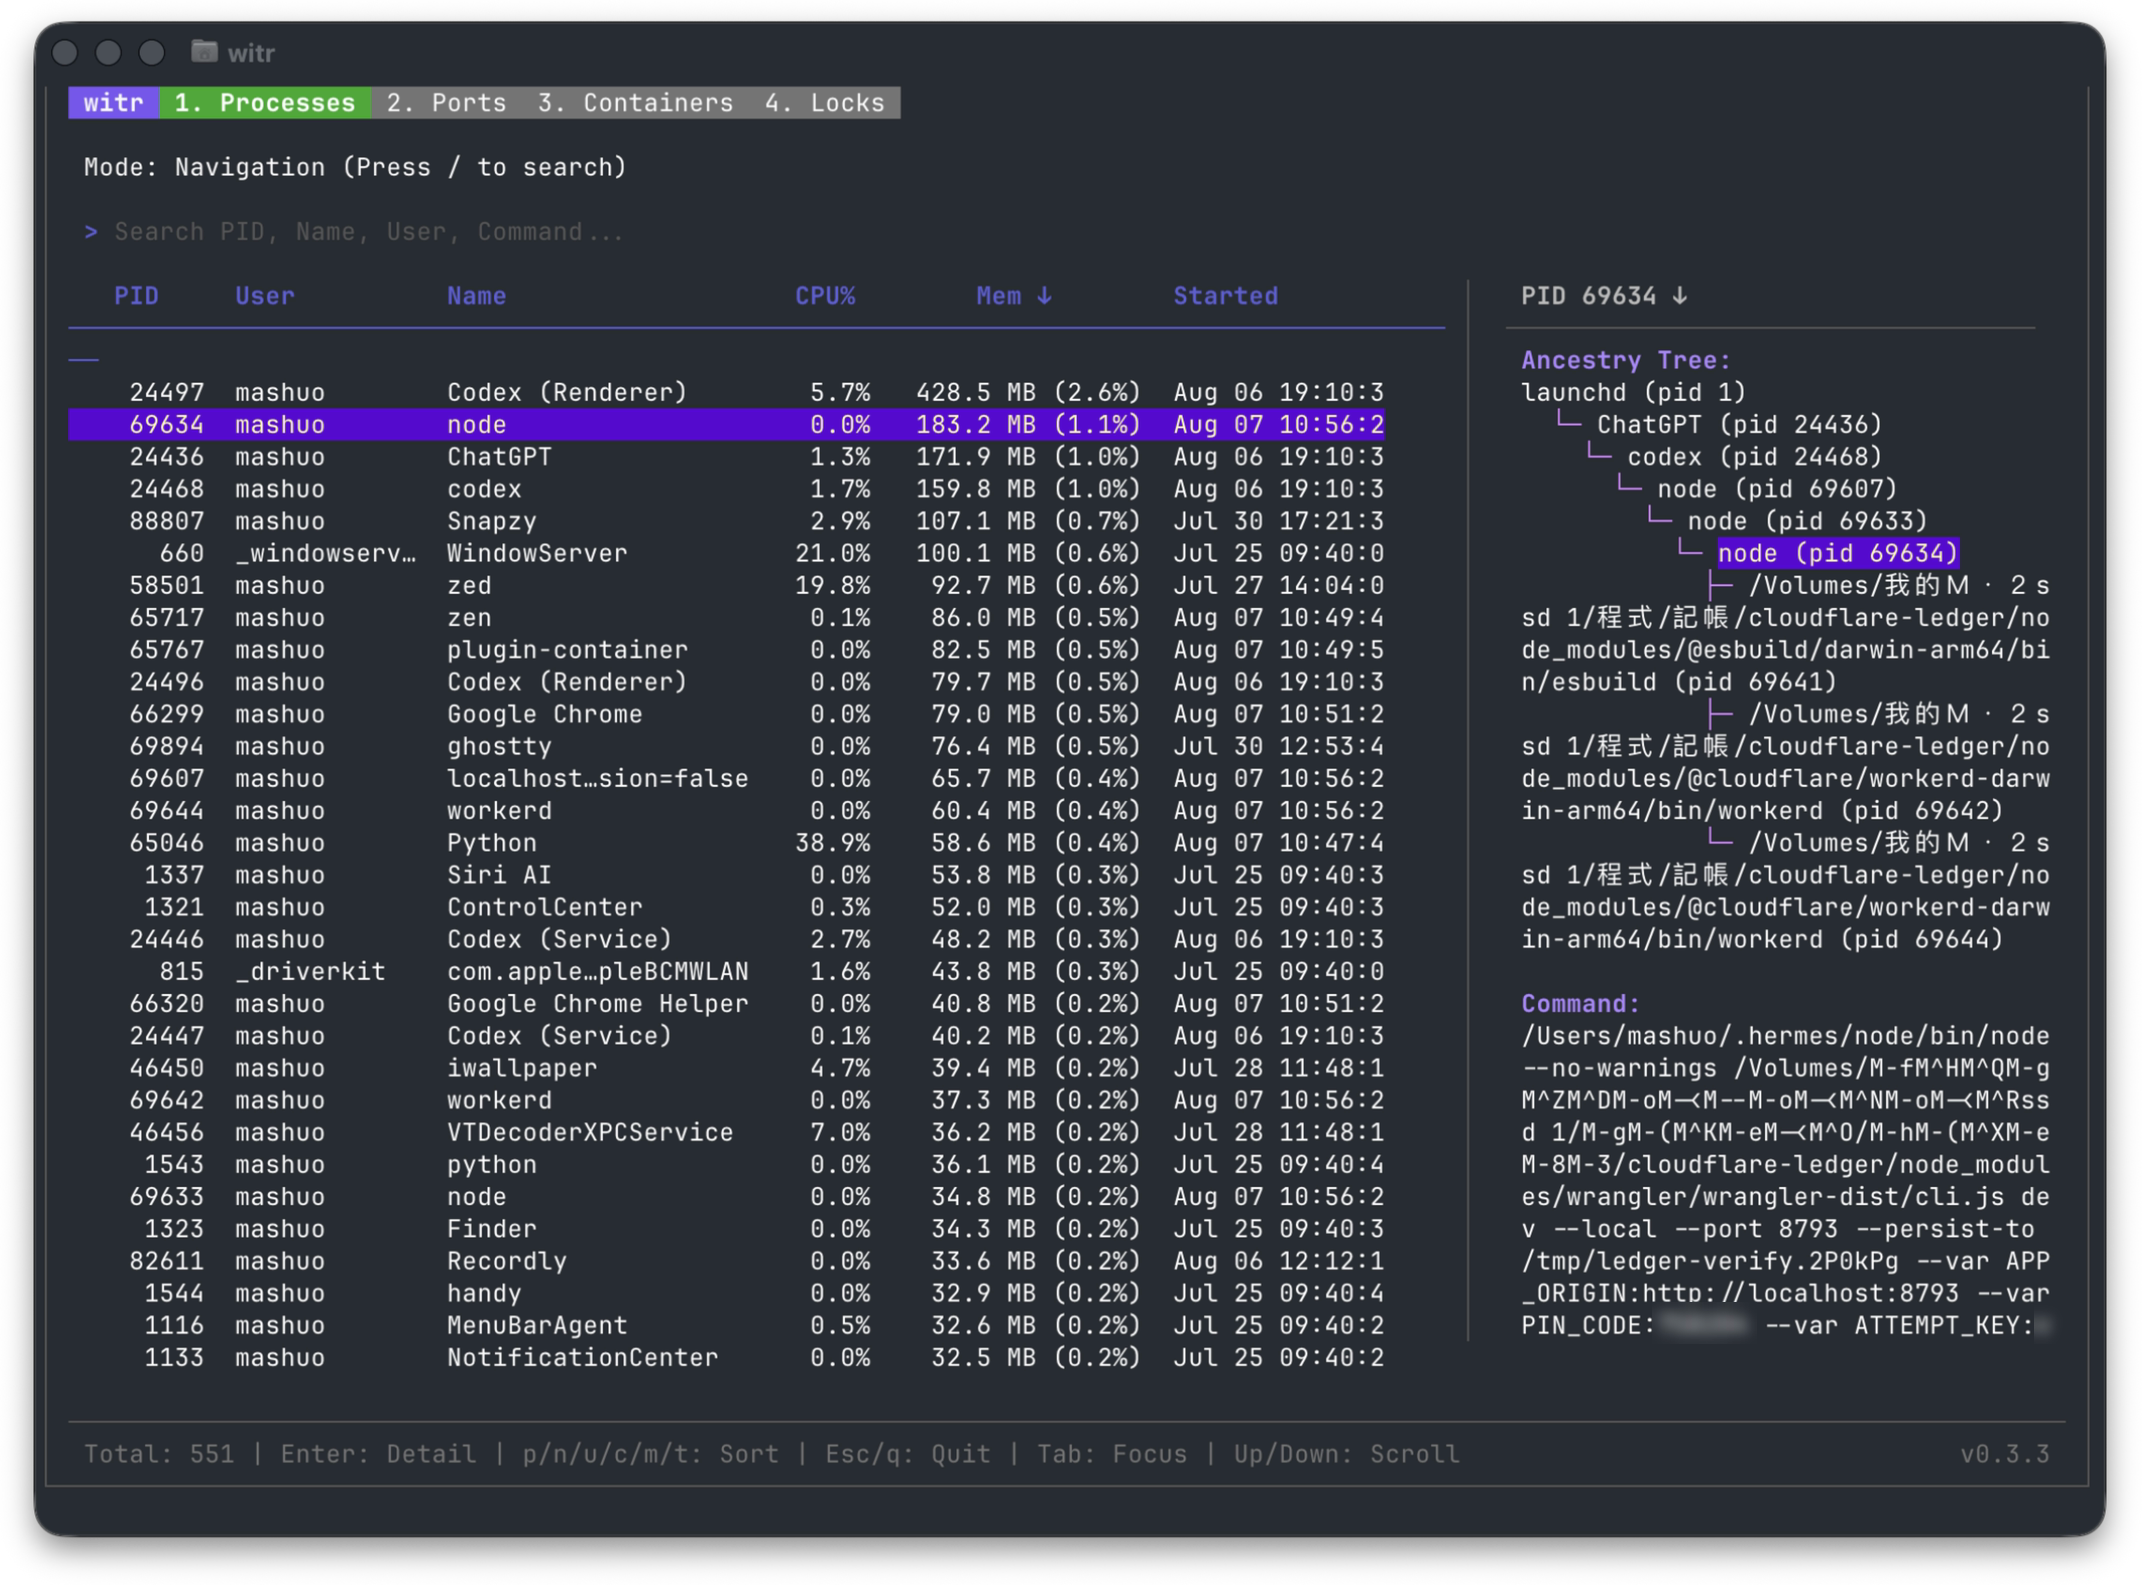Select the ghostty process row

726,746
